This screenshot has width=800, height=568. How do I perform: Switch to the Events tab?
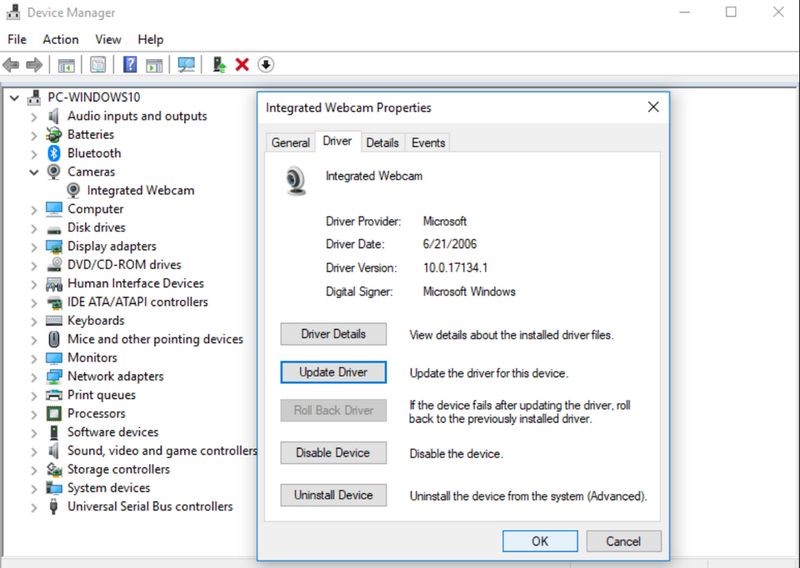[429, 143]
